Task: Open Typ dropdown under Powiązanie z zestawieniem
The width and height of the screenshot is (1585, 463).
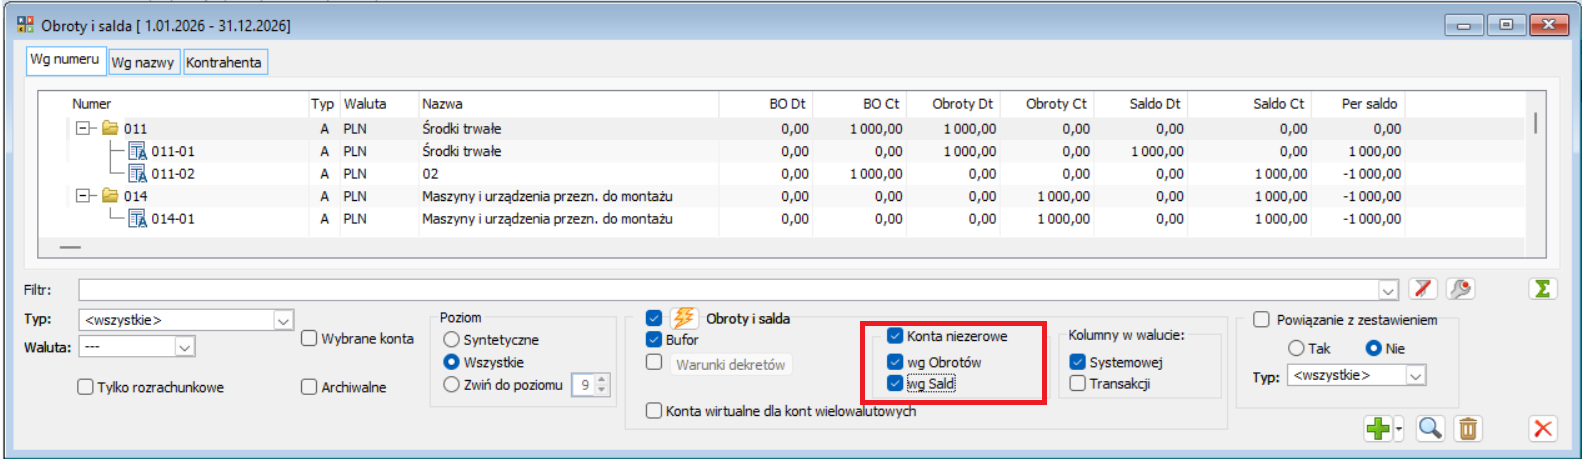Action: pos(1415,376)
